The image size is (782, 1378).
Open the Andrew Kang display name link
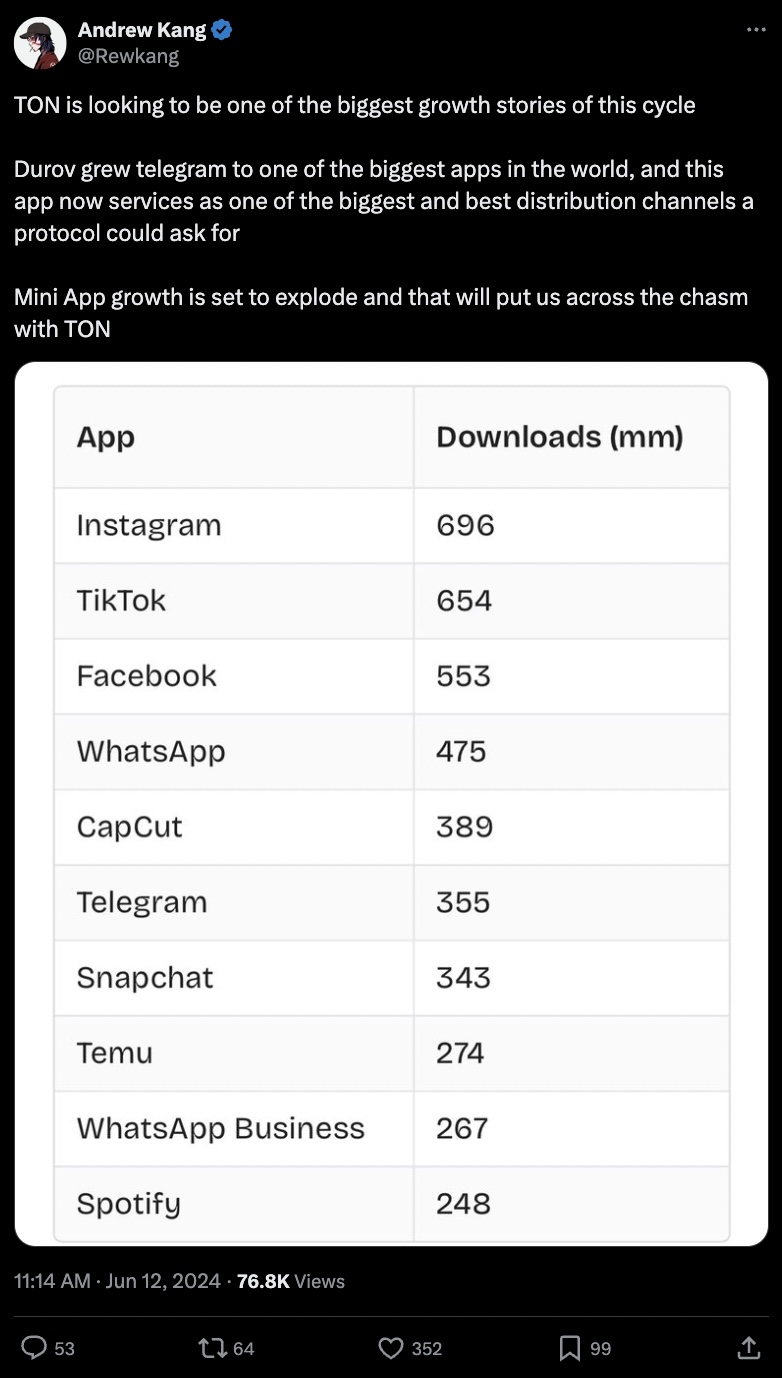pyautogui.click(x=142, y=30)
